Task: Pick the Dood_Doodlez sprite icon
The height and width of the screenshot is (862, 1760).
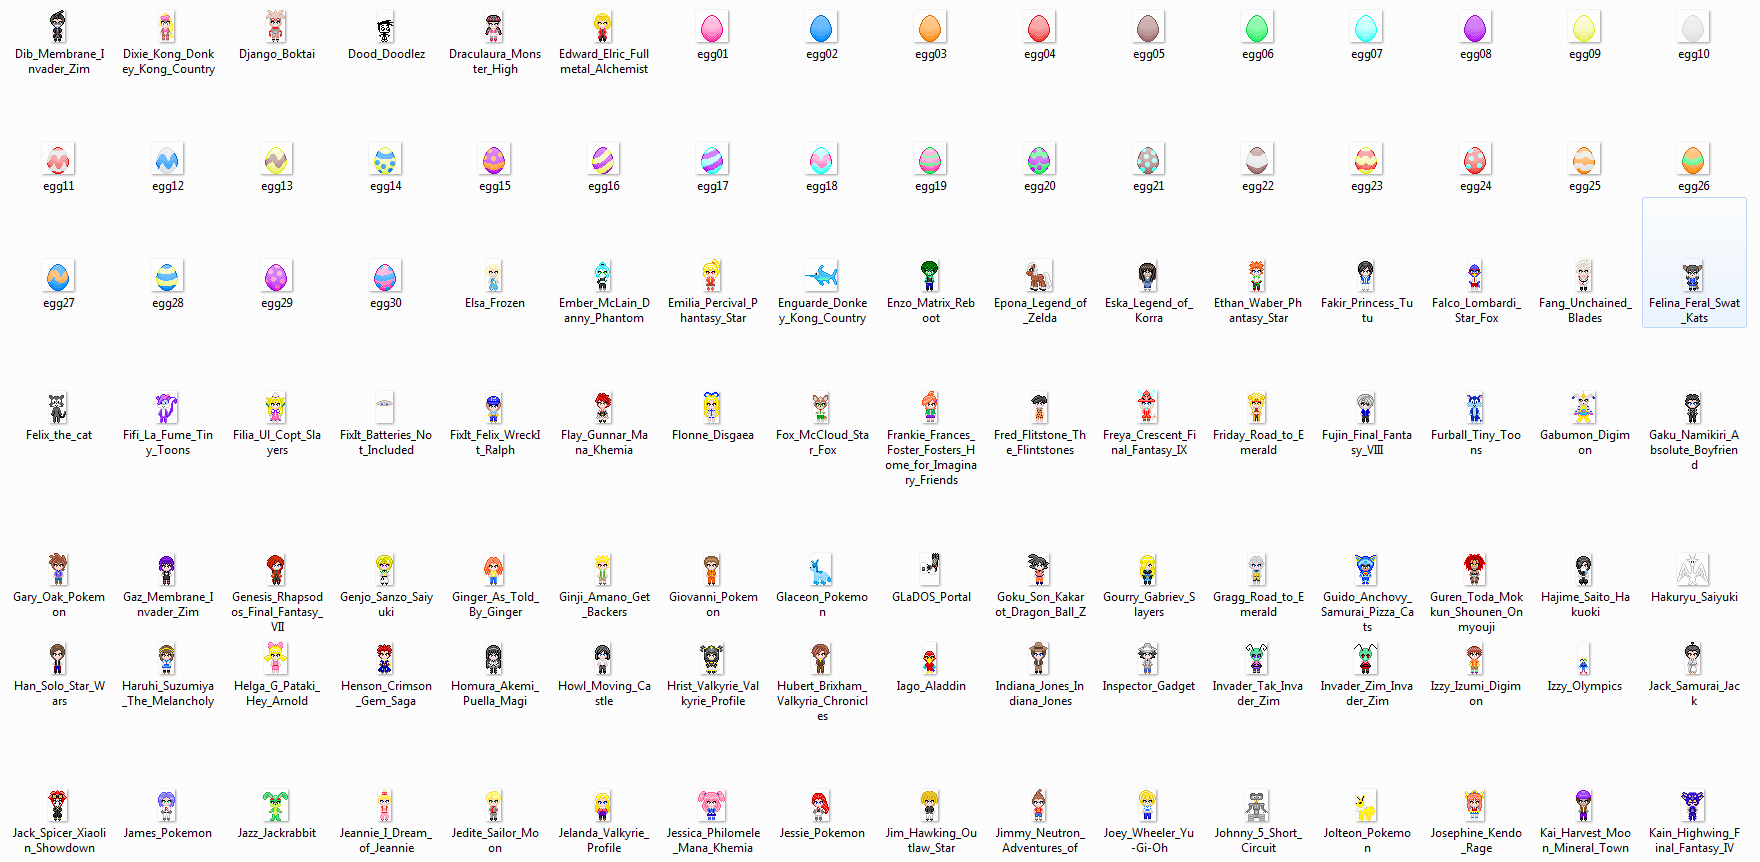Action: 385,27
